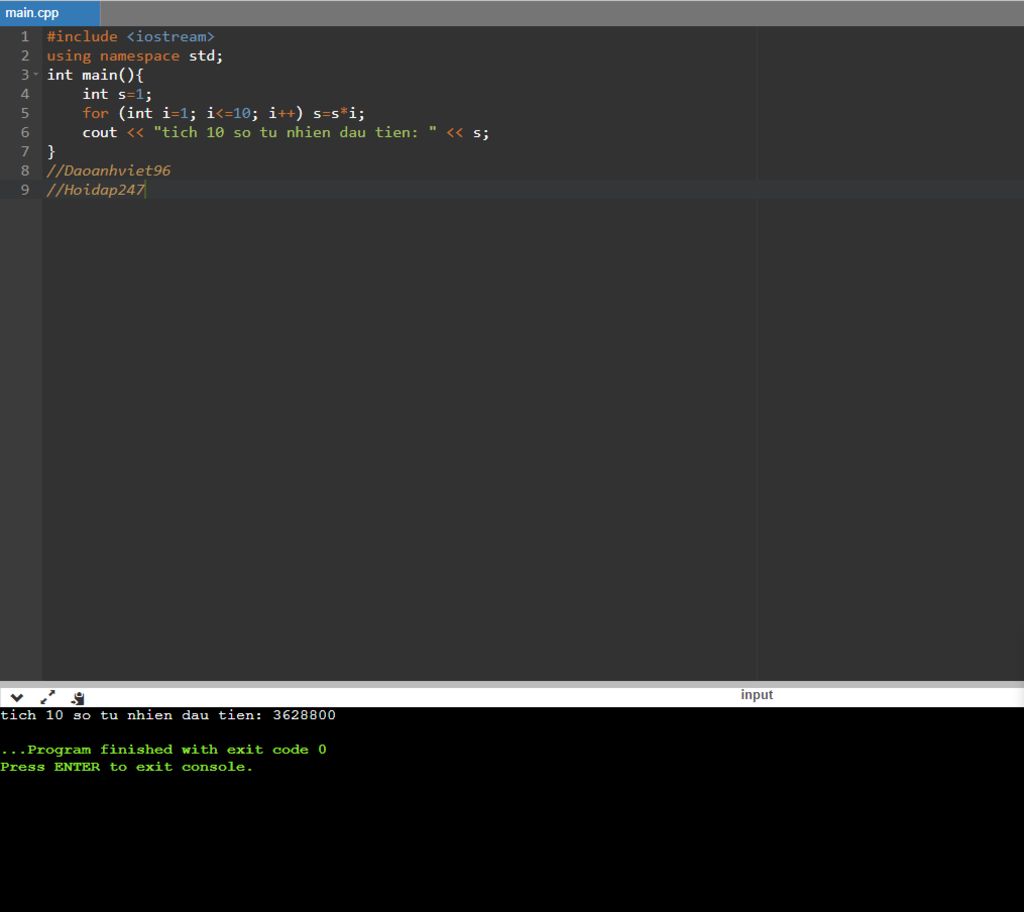Viewport: 1024px width, 912px height.
Task: Expand the console panel to fullscreen
Action: (48, 698)
